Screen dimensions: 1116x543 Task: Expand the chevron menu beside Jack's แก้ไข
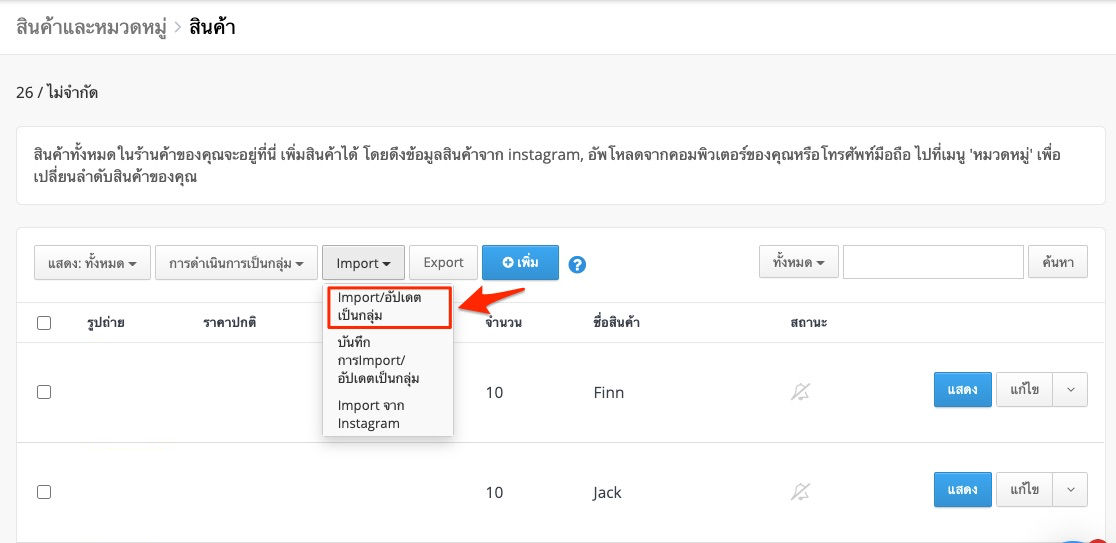pyautogui.click(x=1070, y=490)
